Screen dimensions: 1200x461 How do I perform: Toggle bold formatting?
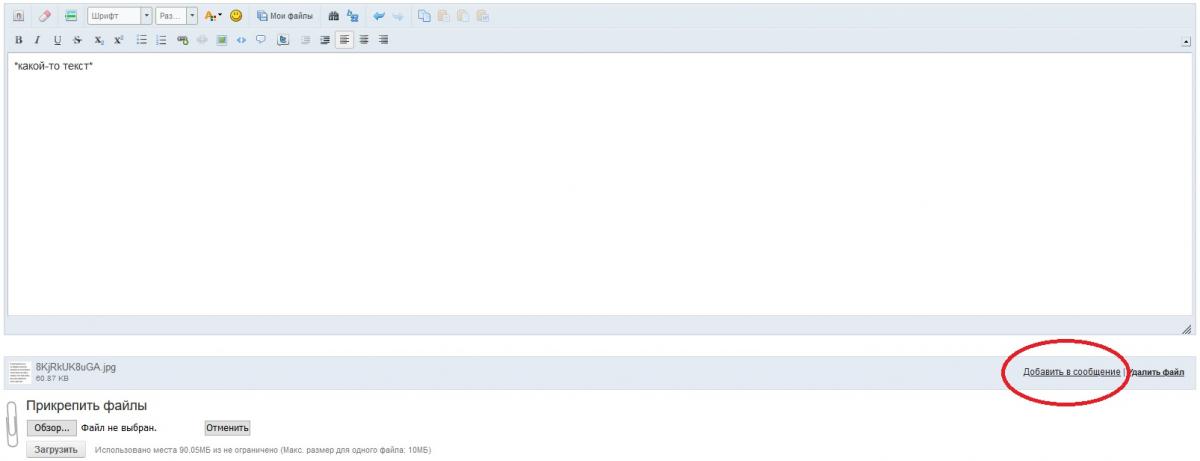click(x=18, y=40)
